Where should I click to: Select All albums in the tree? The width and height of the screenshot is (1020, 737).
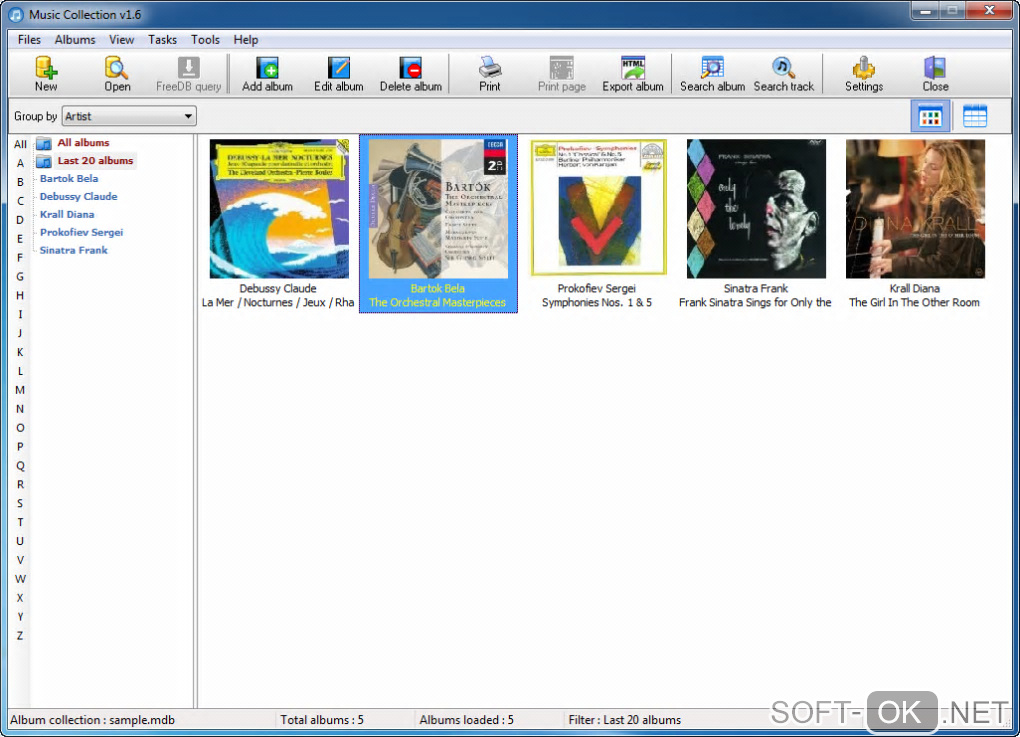click(x=83, y=142)
